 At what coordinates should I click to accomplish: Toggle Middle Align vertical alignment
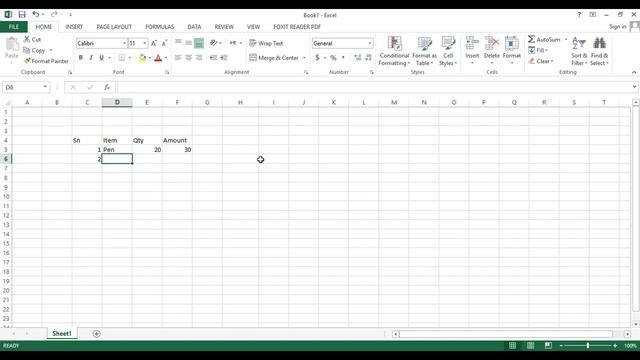pyautogui.click(x=189, y=43)
